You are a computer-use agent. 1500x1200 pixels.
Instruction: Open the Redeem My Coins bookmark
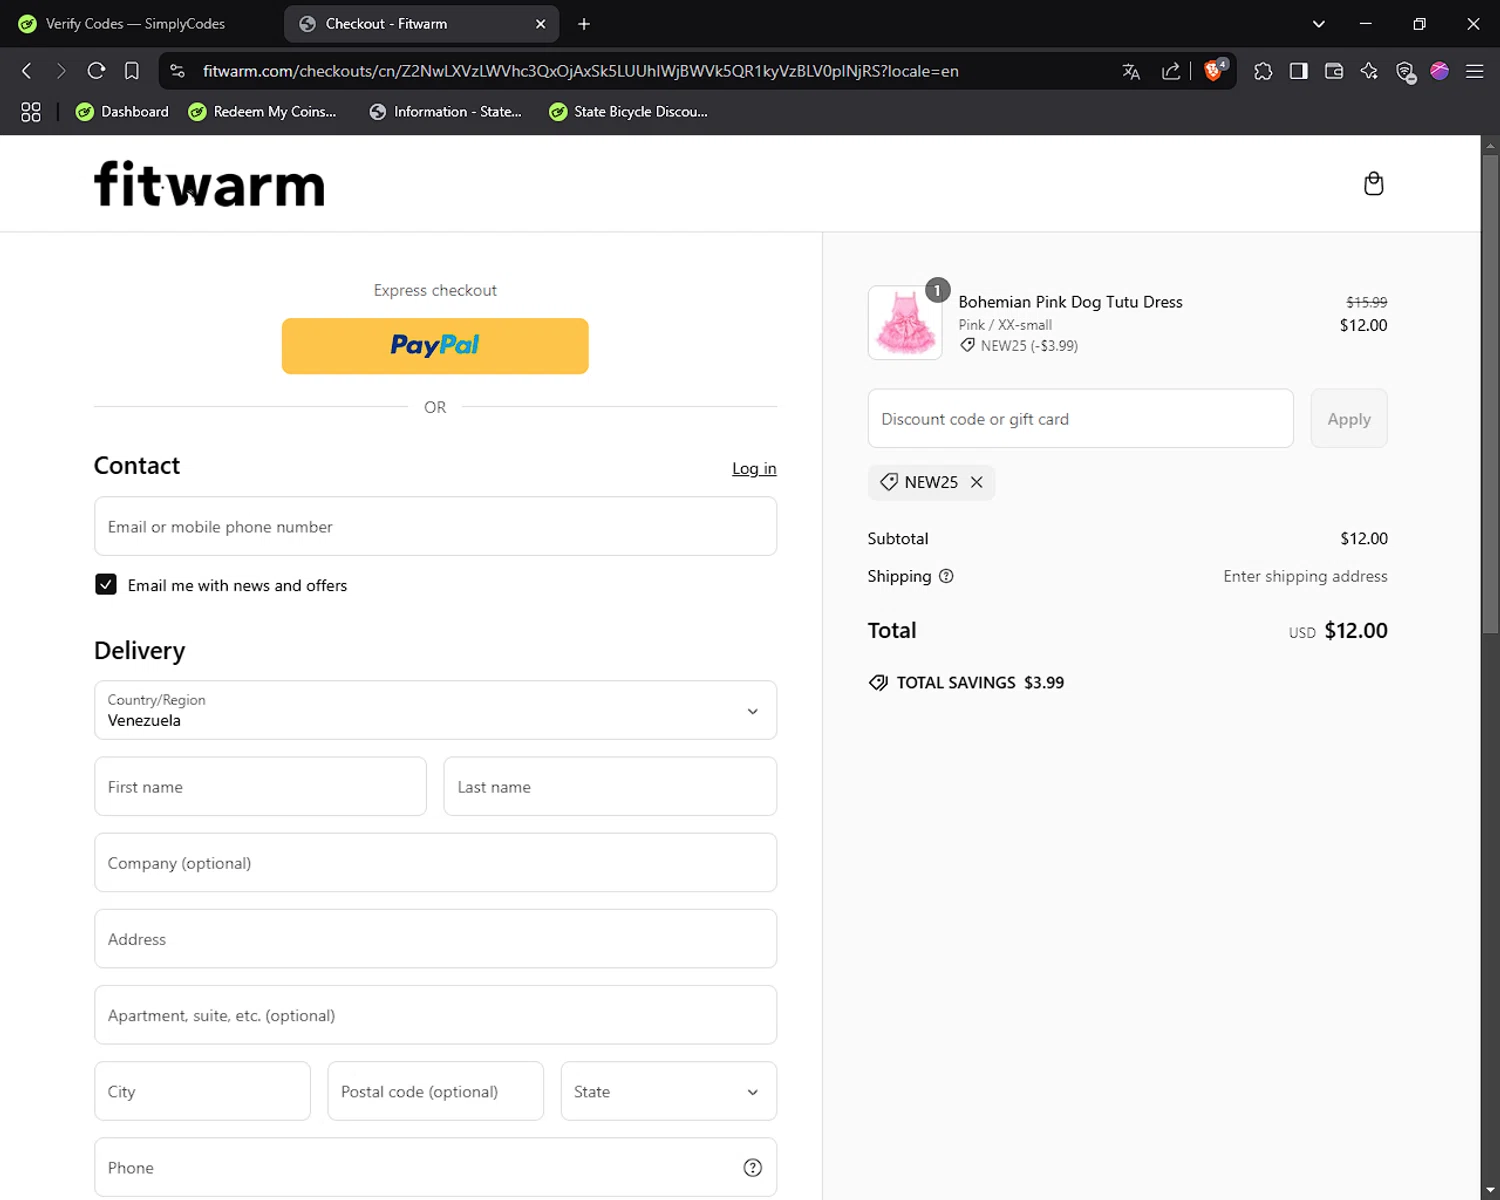click(263, 112)
